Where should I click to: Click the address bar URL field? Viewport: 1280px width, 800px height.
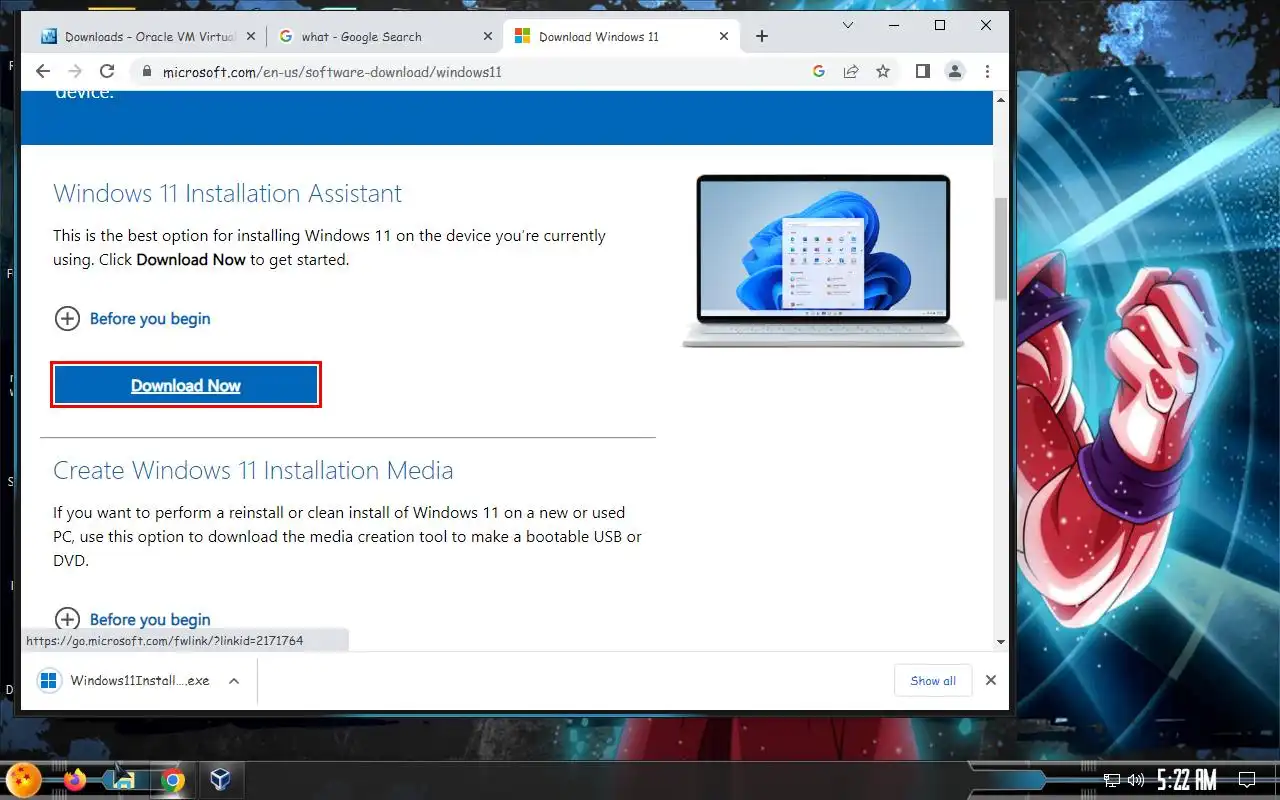pyautogui.click(x=469, y=72)
